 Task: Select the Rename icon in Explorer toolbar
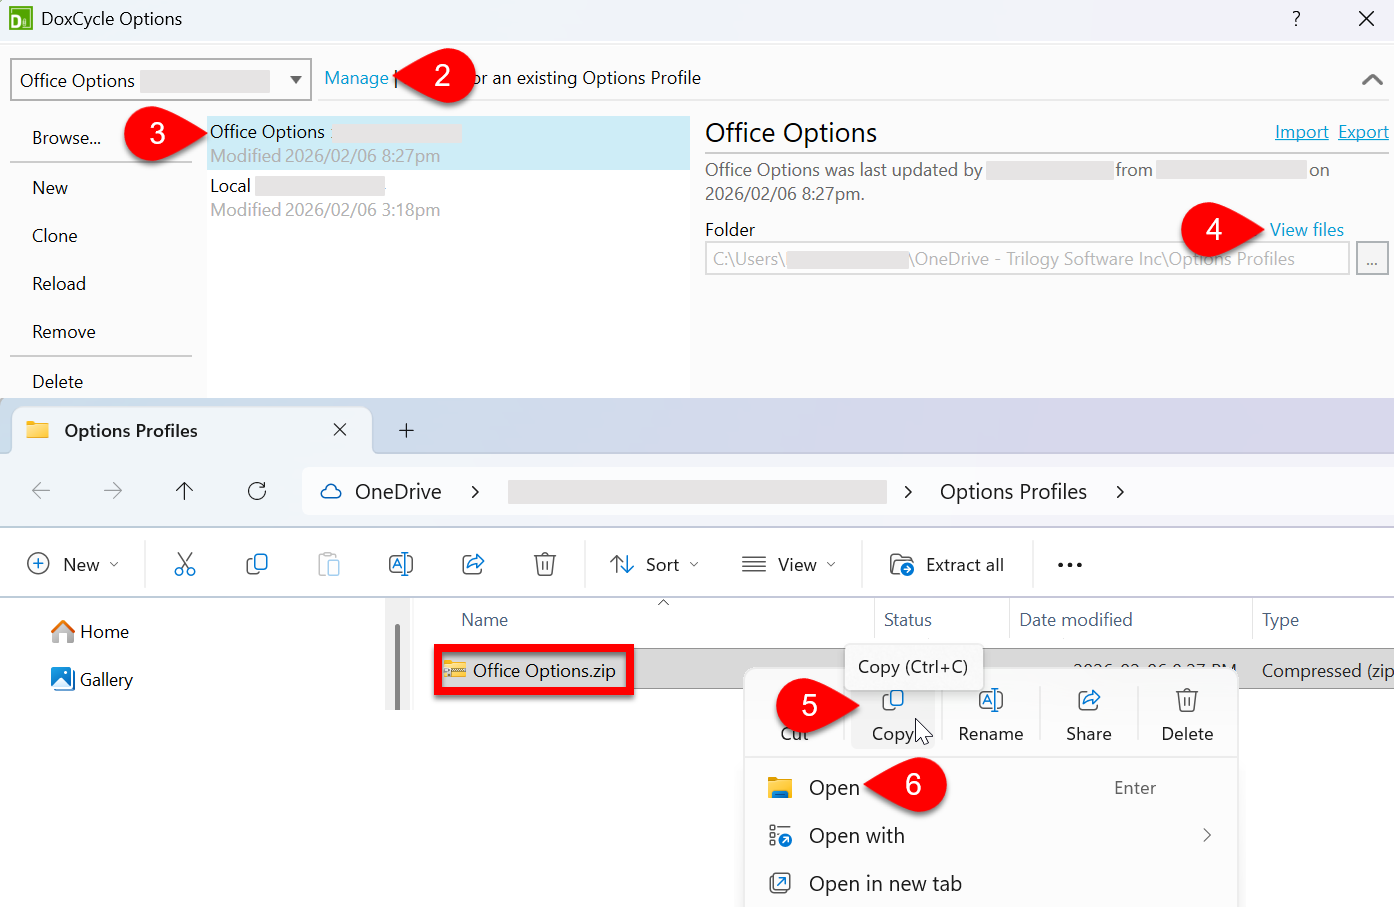pyautogui.click(x=401, y=564)
